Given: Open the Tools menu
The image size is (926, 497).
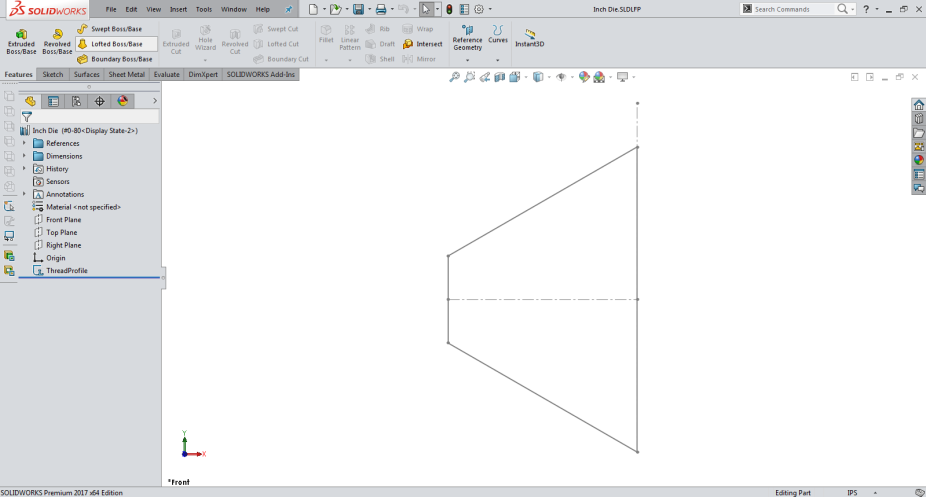Looking at the screenshot, I should [x=204, y=9].
